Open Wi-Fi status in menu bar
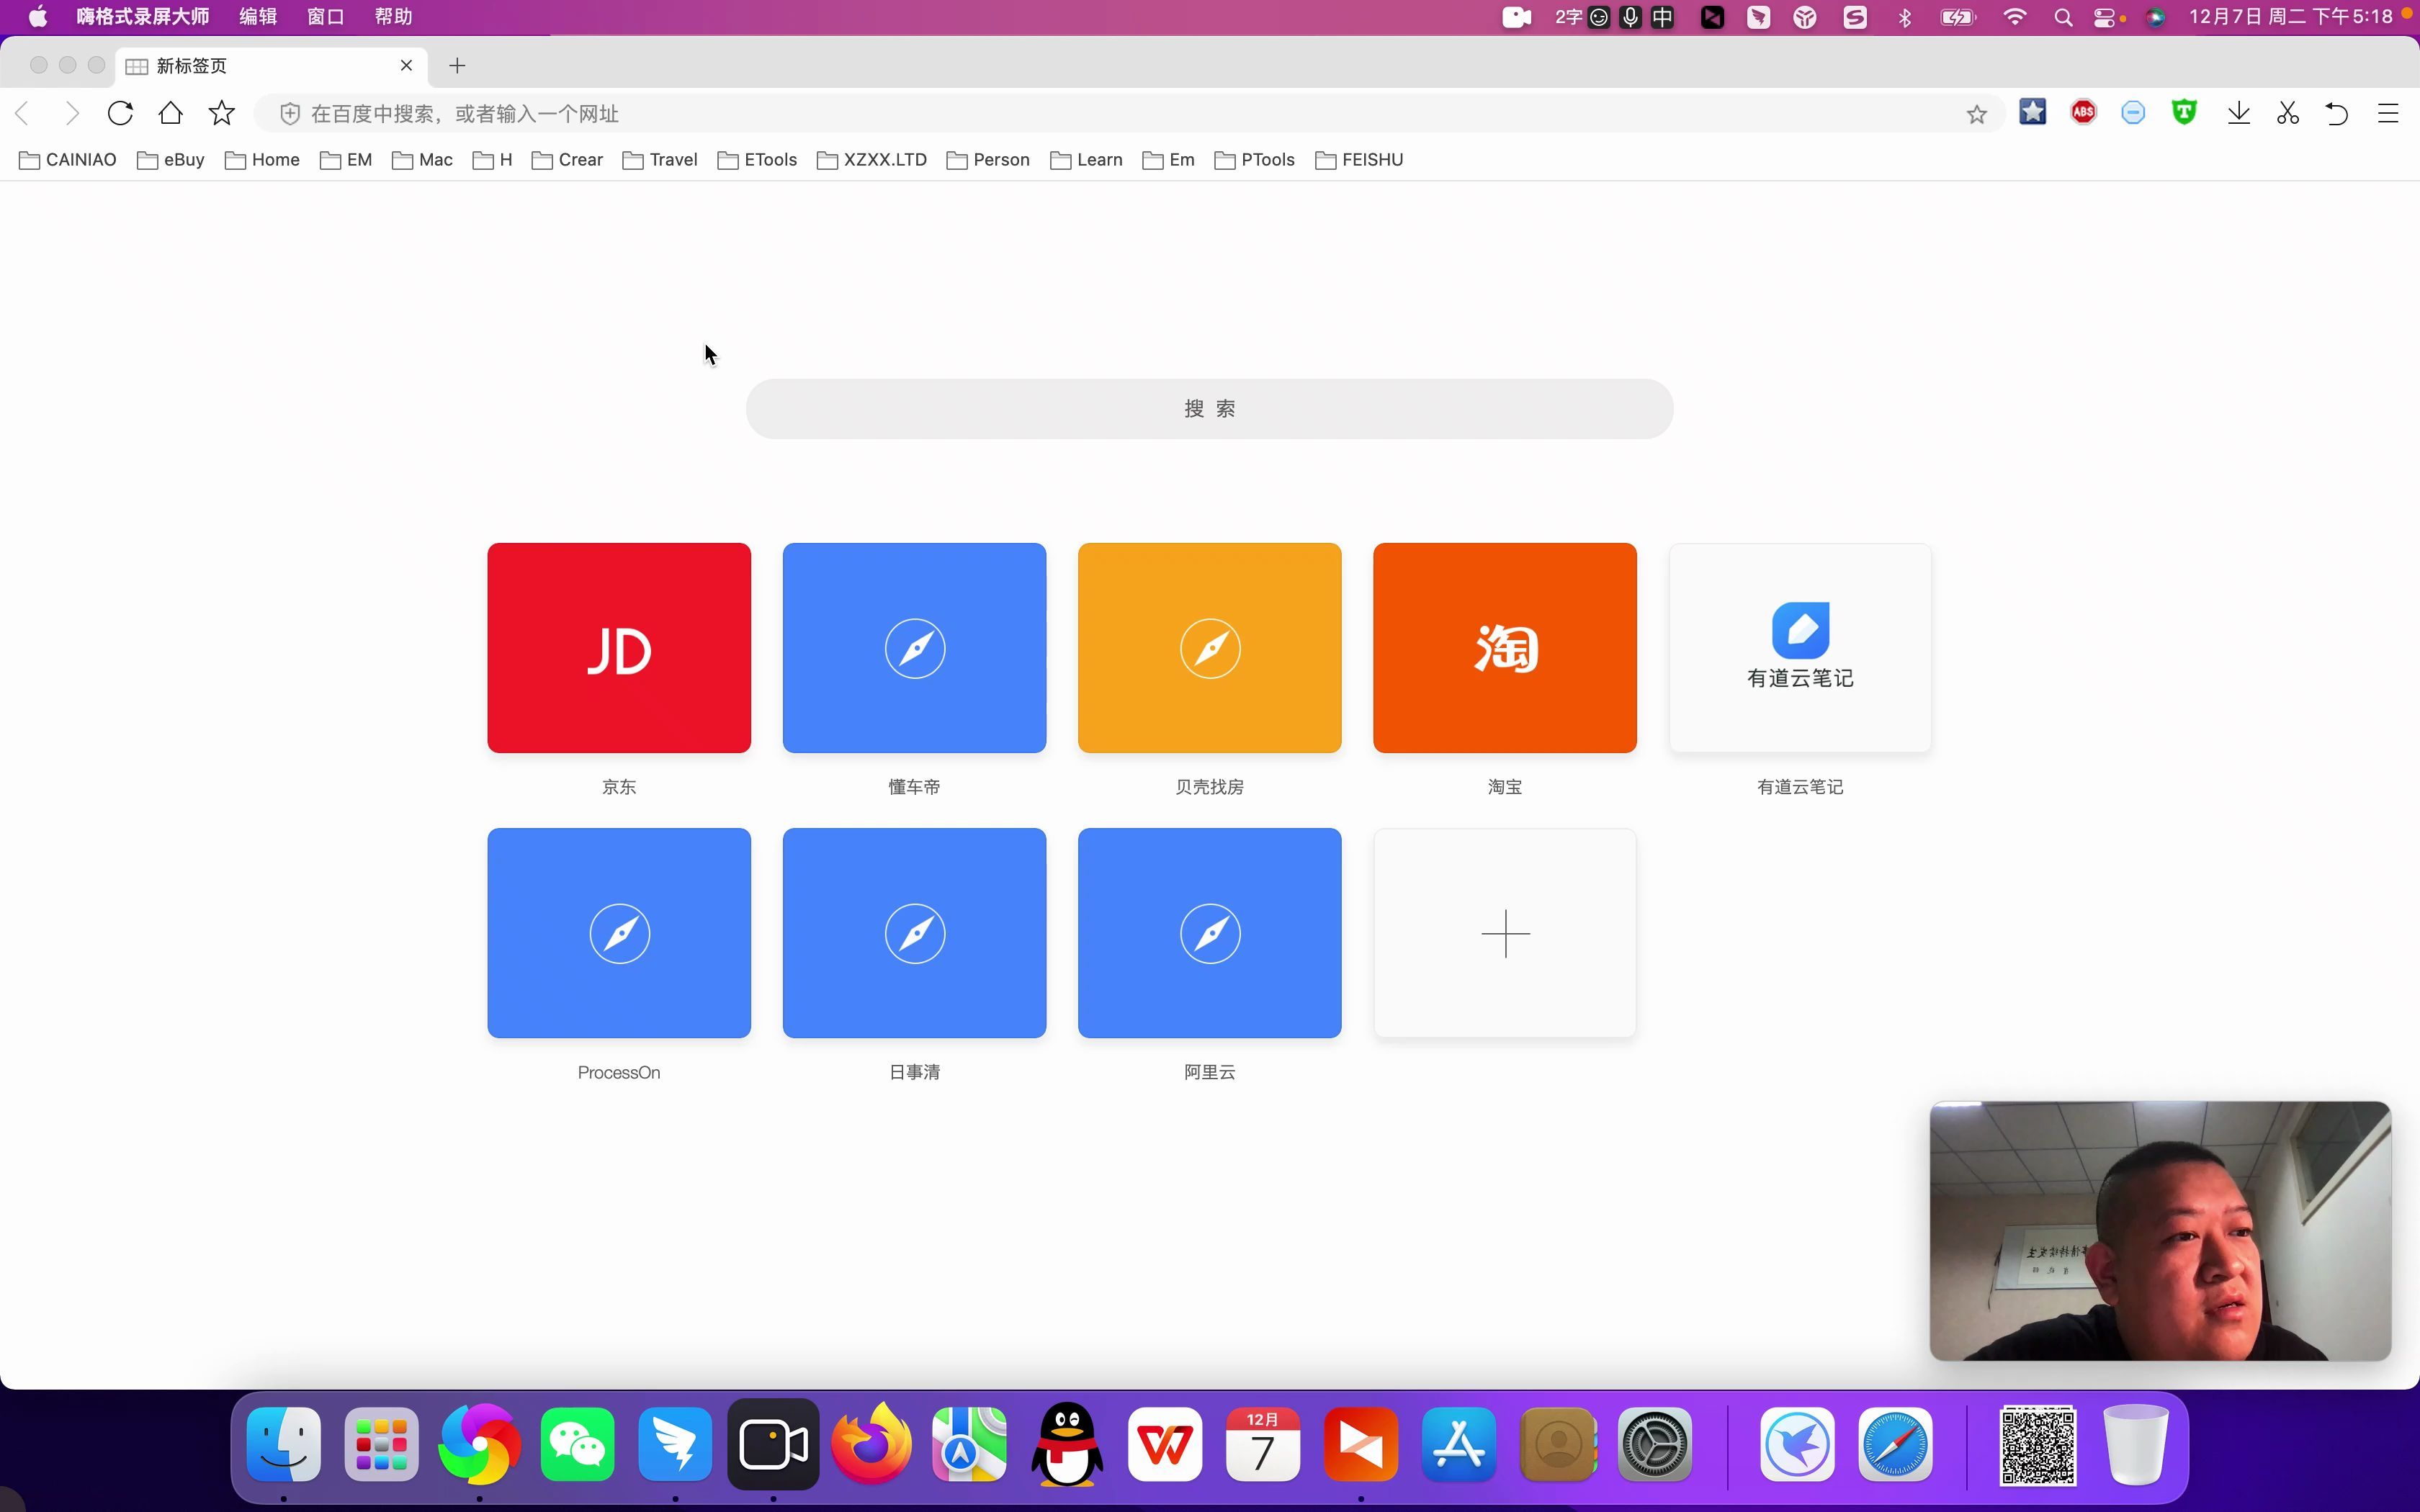Viewport: 2420px width, 1512px height. tap(2015, 17)
